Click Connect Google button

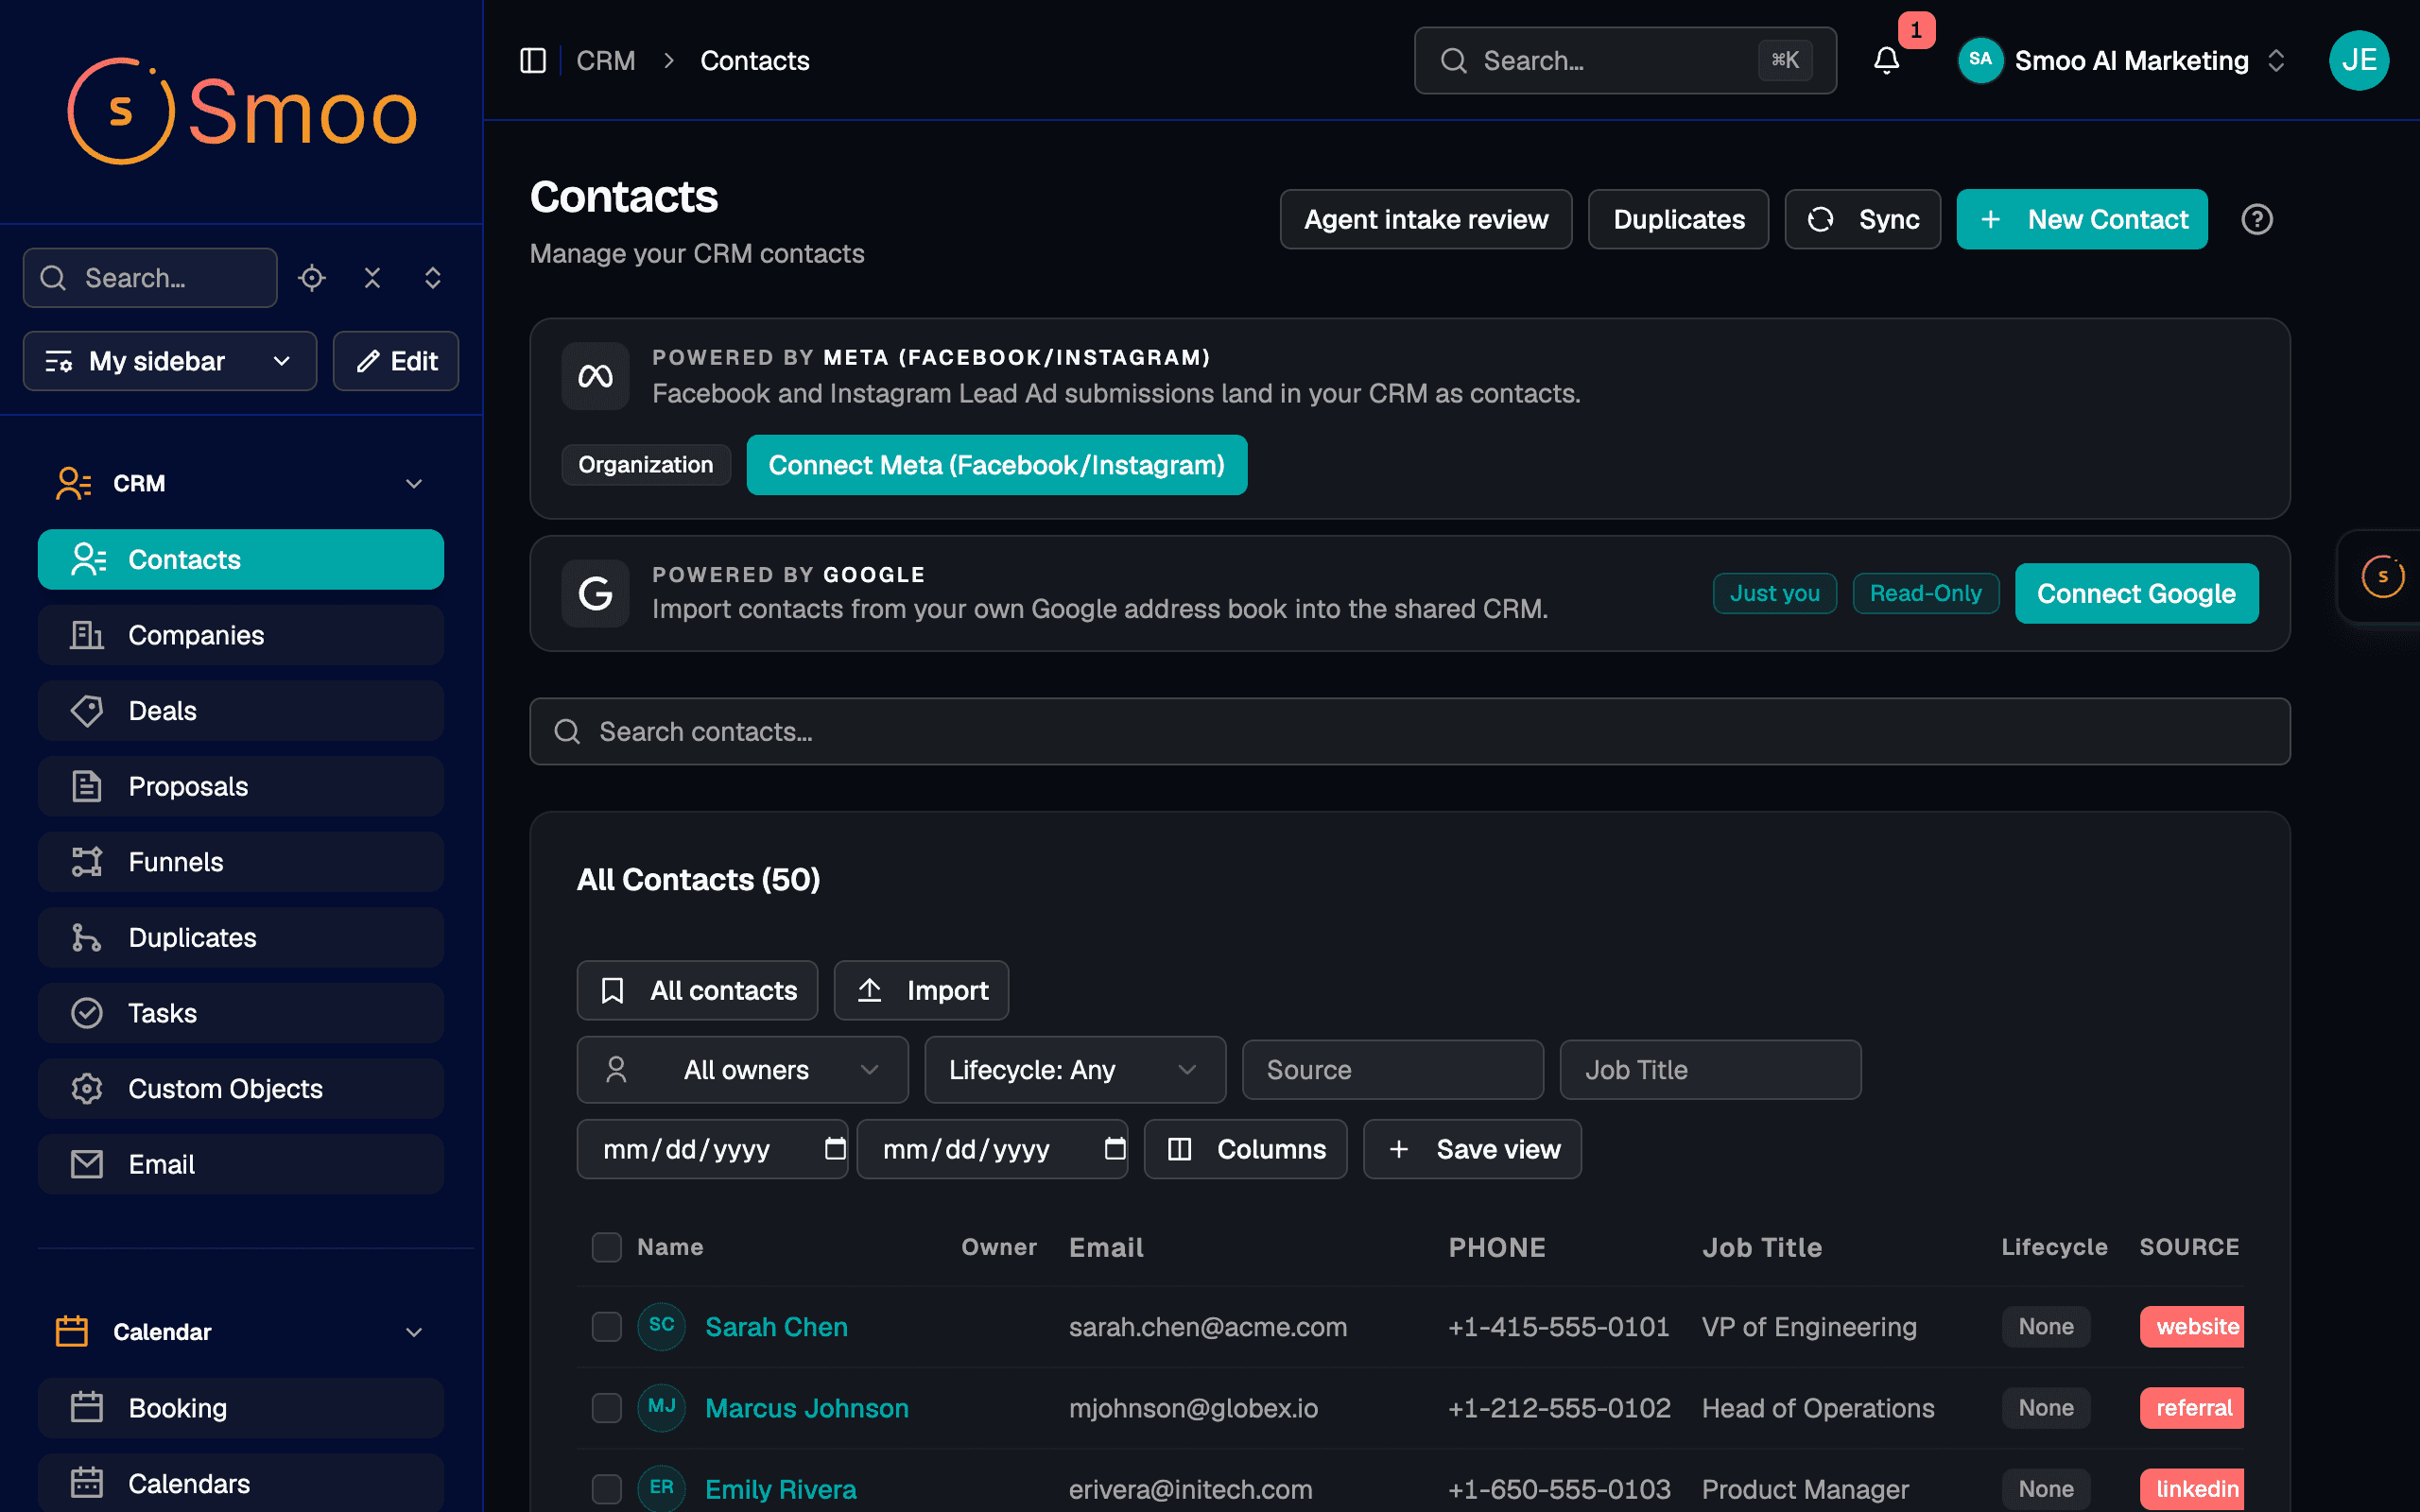pos(2136,593)
